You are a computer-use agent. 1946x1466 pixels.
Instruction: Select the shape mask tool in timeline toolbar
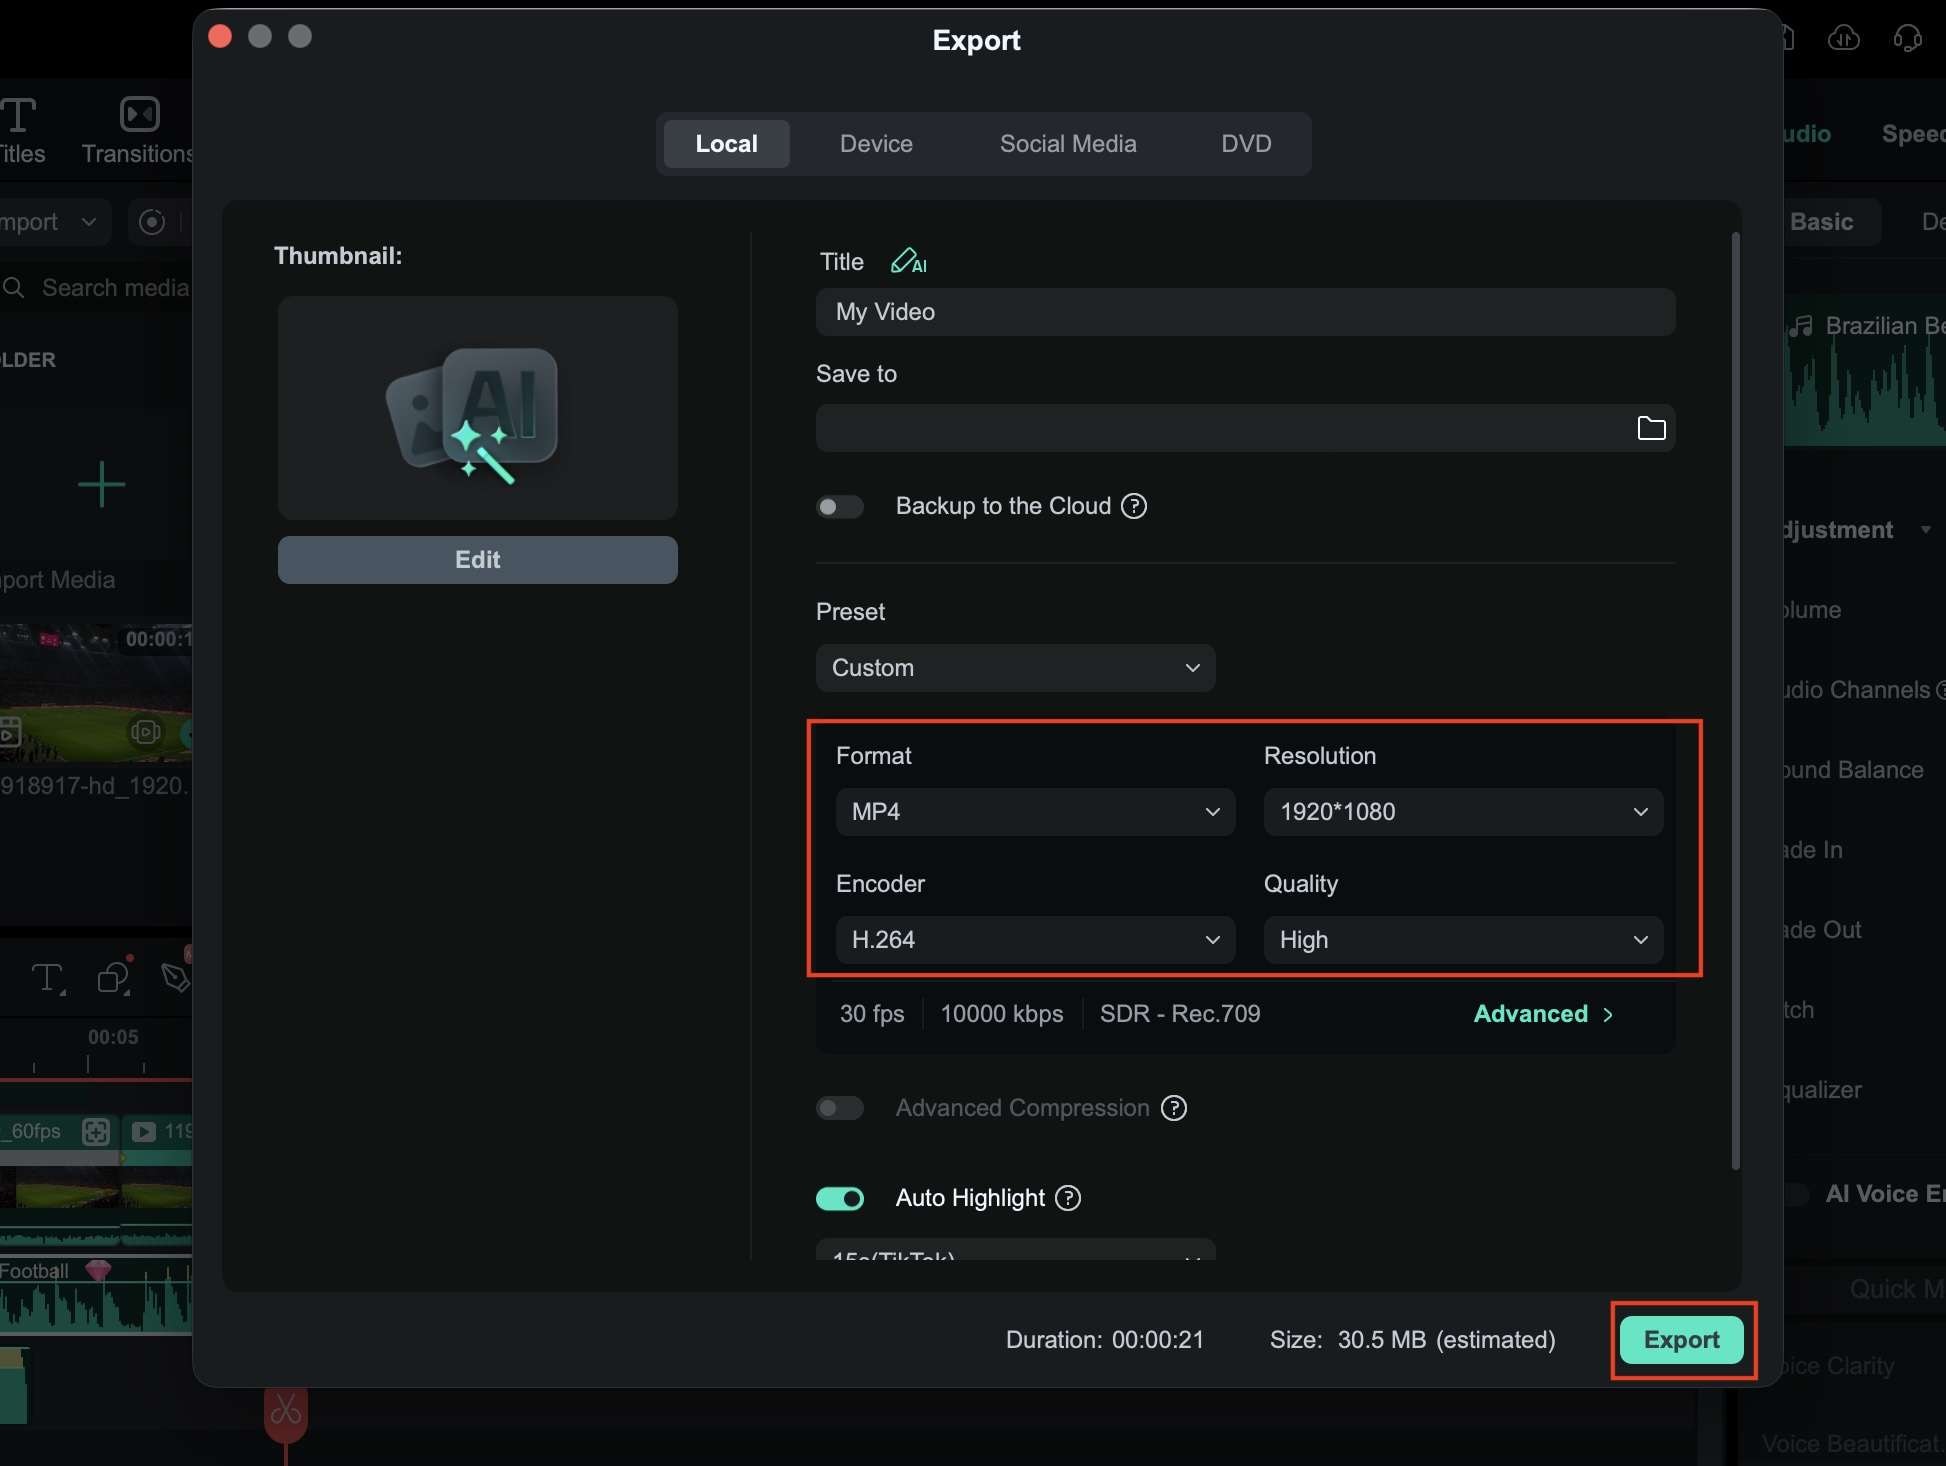point(113,978)
